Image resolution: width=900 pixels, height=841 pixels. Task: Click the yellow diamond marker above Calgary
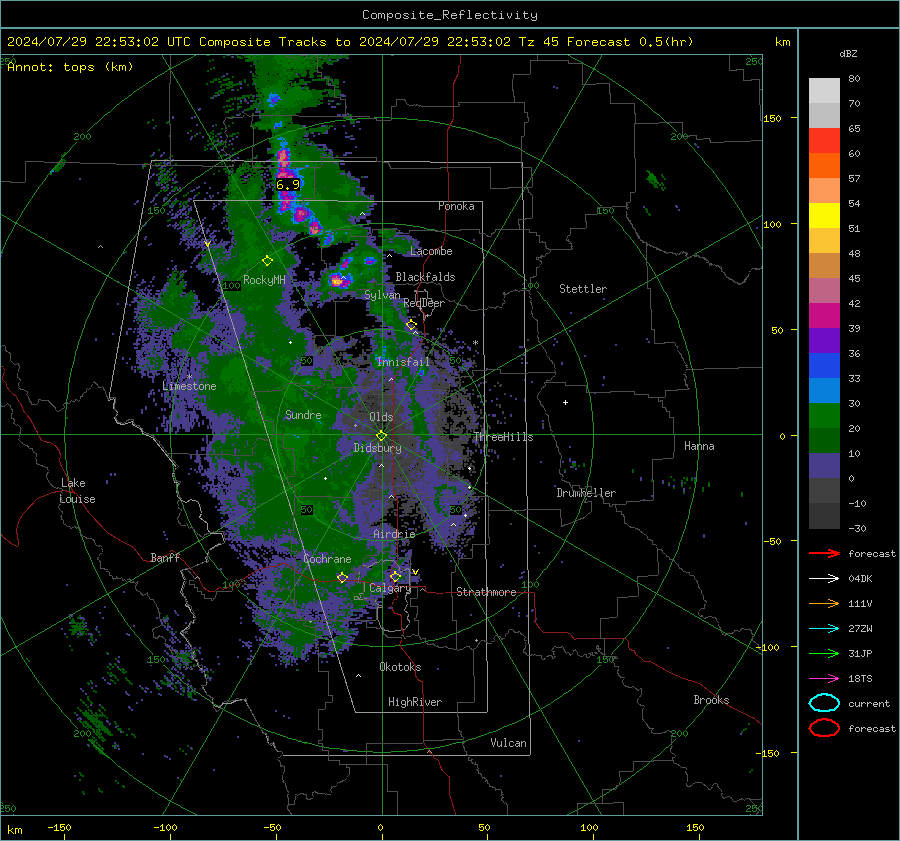pyautogui.click(x=395, y=576)
